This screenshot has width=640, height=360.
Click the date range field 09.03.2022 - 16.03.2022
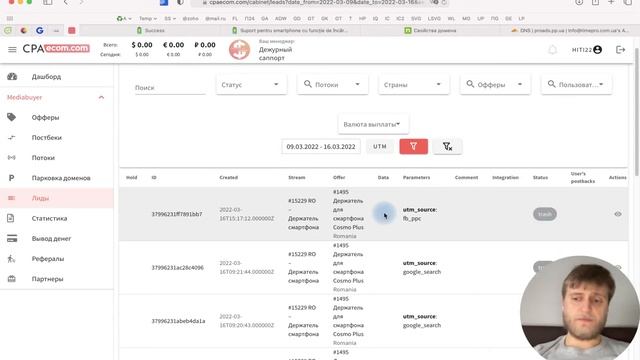click(x=321, y=147)
